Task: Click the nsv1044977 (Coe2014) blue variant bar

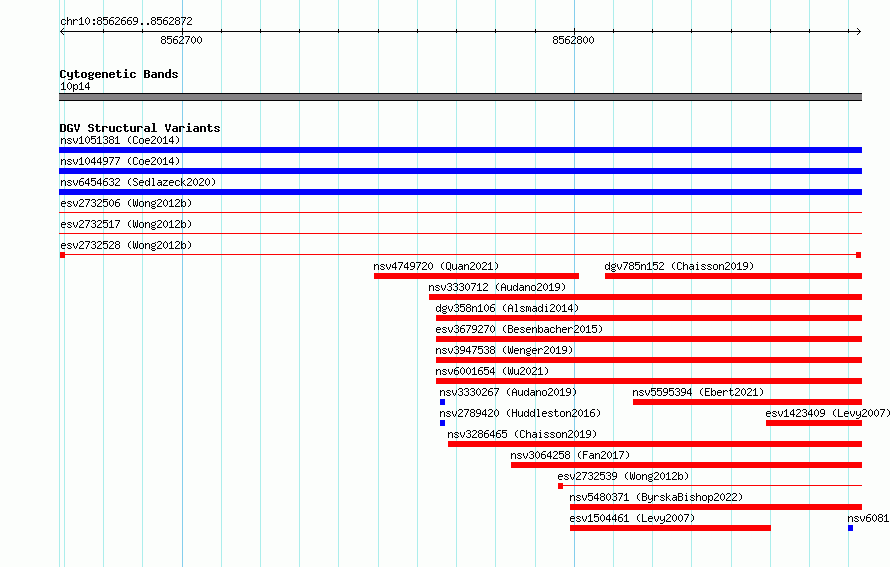Action: pyautogui.click(x=460, y=171)
